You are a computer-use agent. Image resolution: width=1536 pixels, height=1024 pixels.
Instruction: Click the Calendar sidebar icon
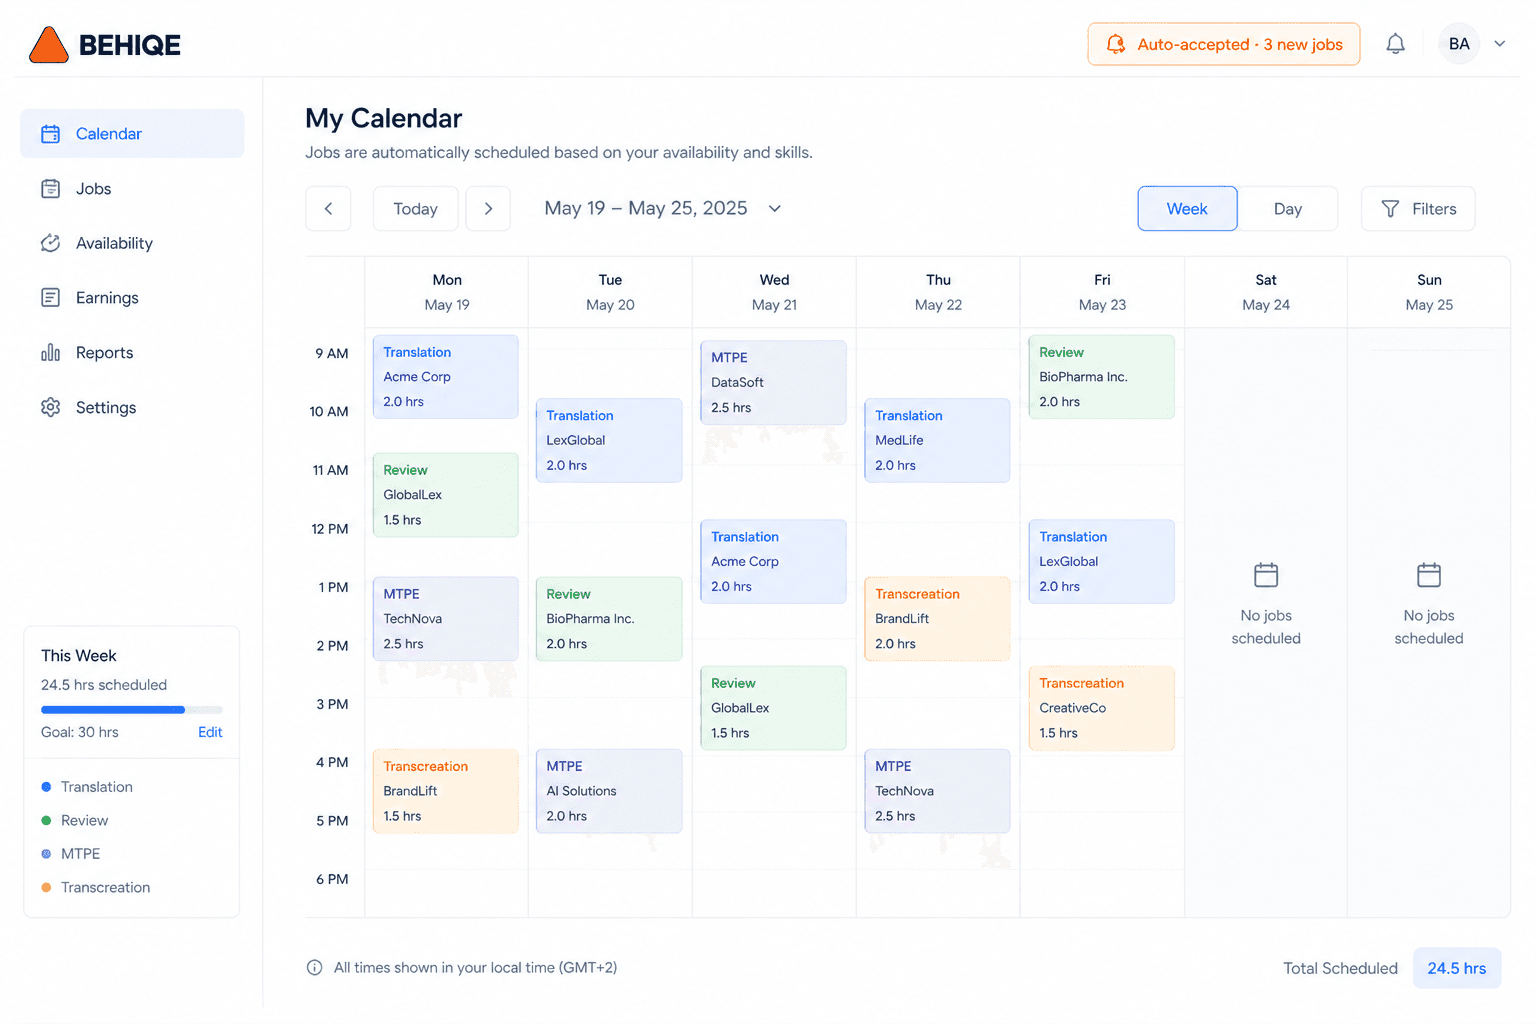50,134
